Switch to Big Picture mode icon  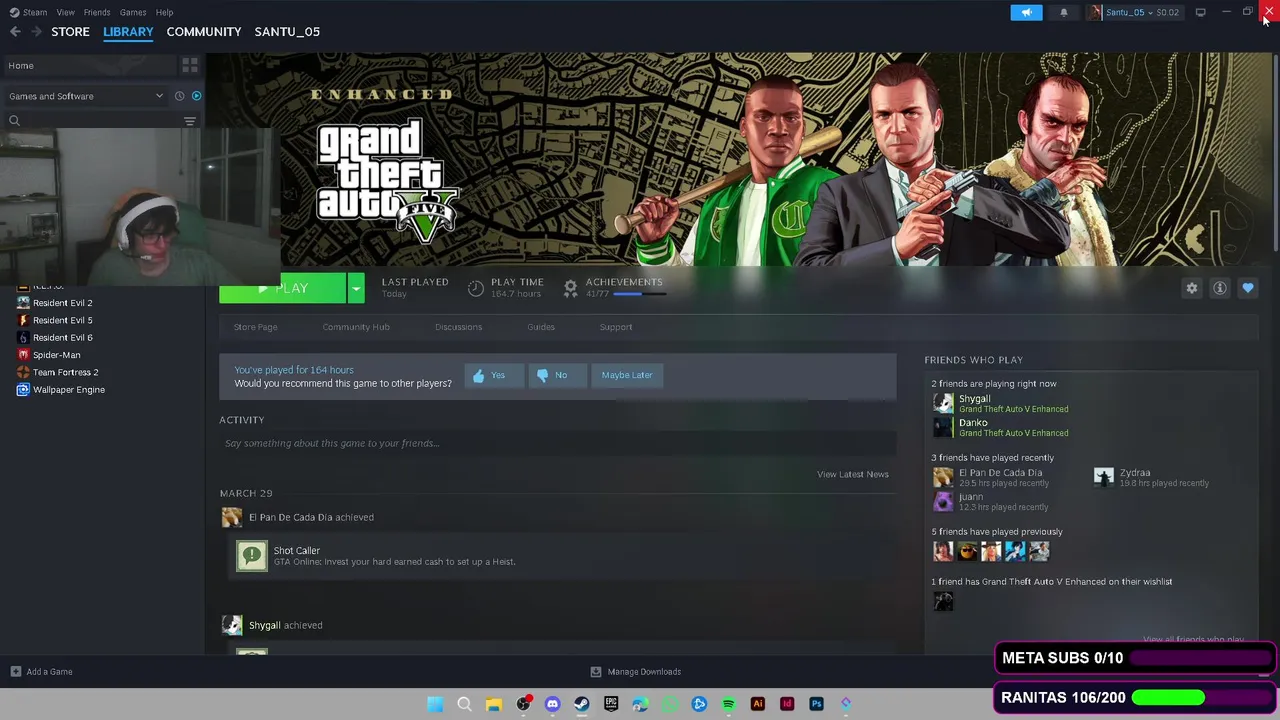point(1200,12)
